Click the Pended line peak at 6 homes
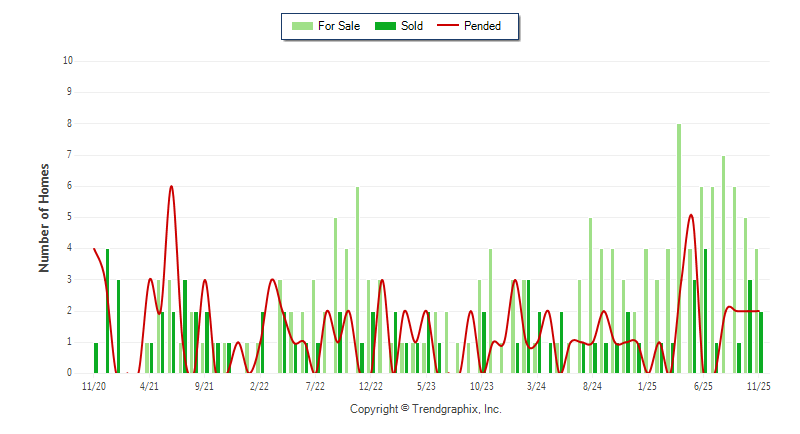Image resolution: width=800 pixels, height=434 pixels. [171, 187]
